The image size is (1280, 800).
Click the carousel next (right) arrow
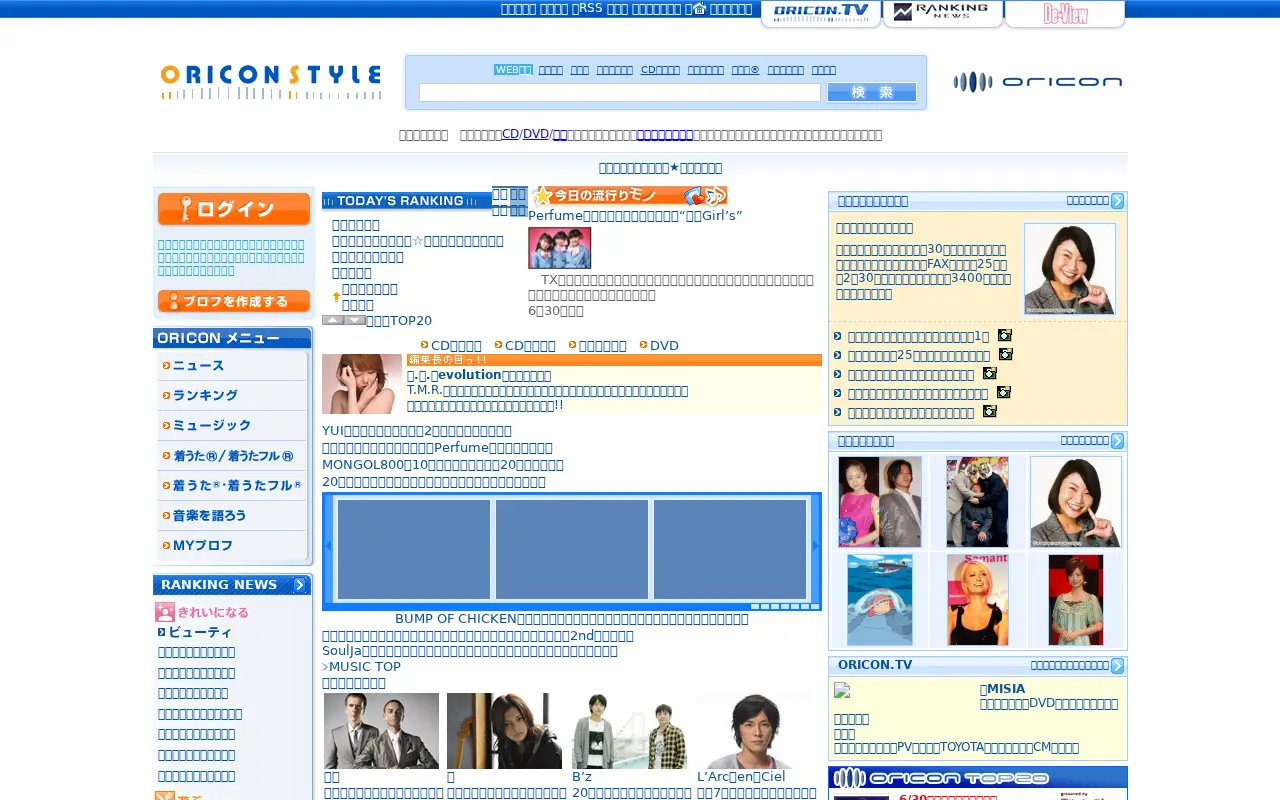(816, 546)
